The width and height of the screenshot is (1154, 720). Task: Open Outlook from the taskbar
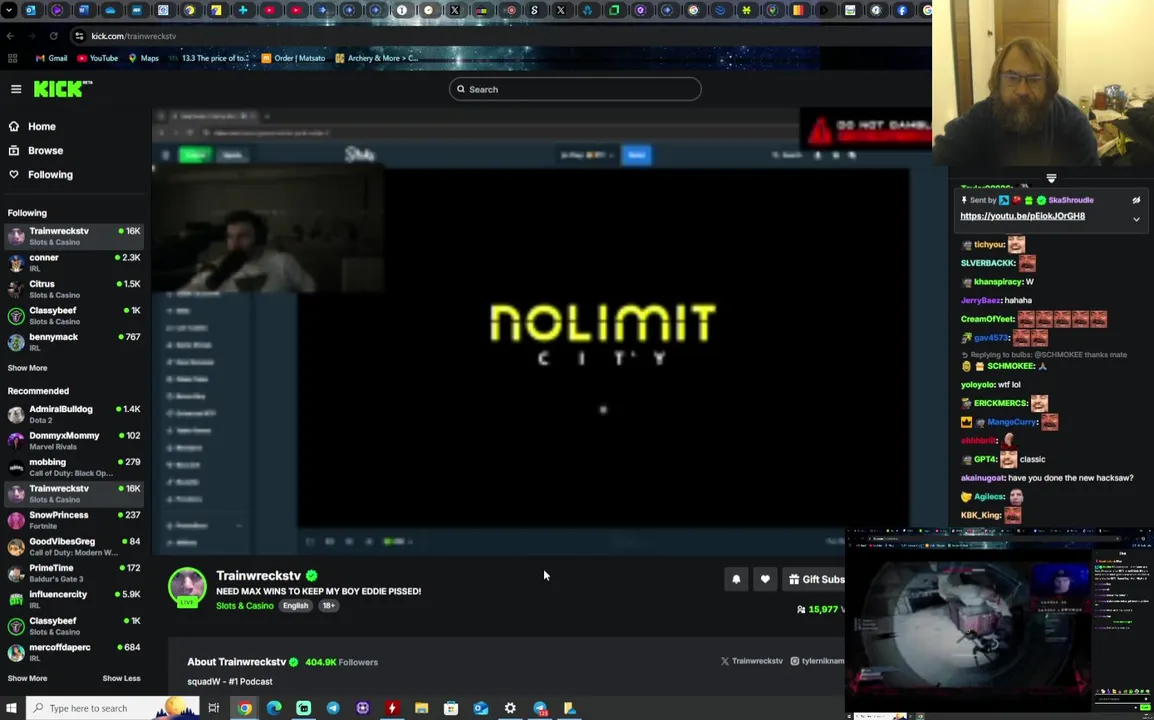(481, 708)
